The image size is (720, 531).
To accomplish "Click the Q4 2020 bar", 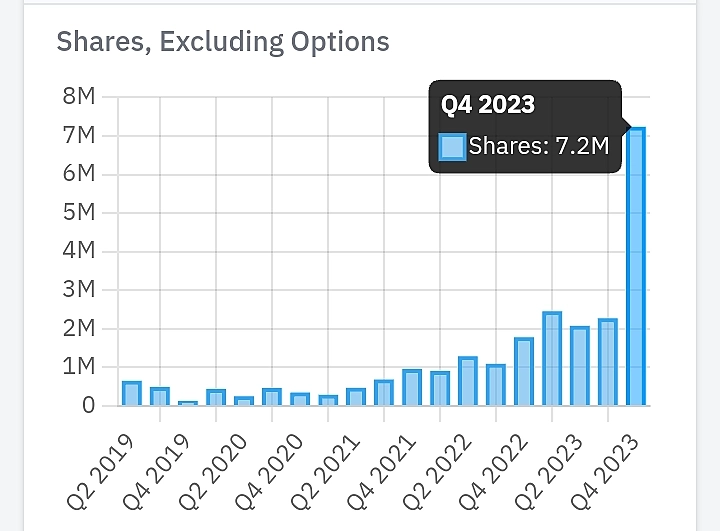I will [300, 399].
